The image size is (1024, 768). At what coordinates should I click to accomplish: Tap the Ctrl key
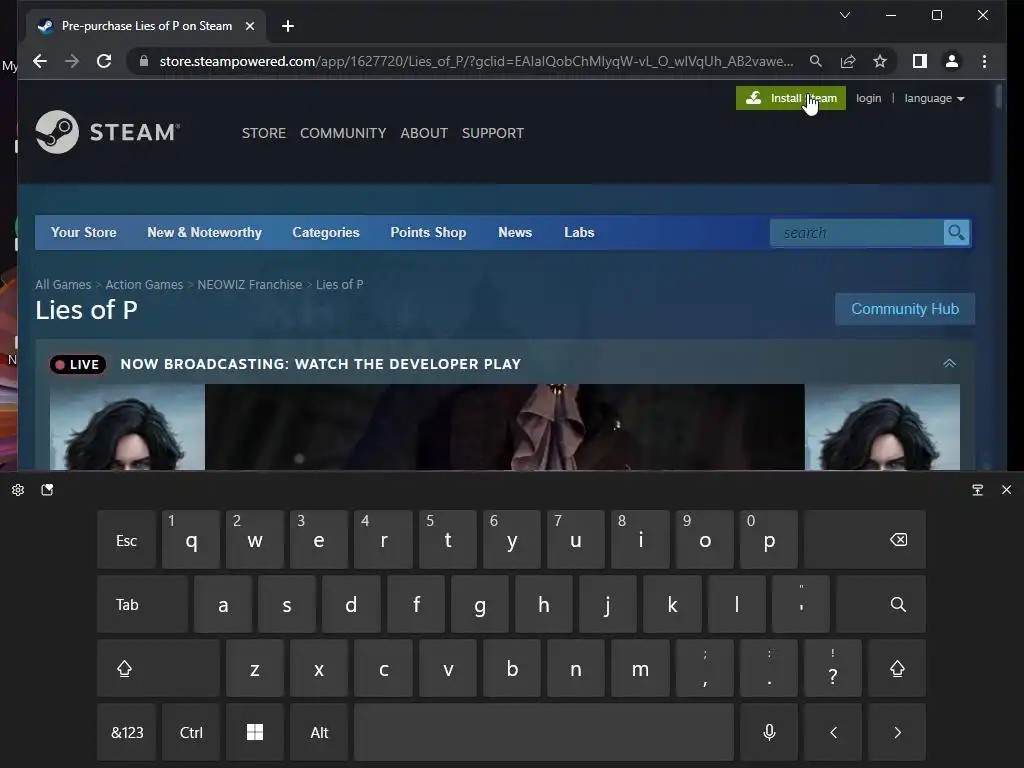(191, 732)
